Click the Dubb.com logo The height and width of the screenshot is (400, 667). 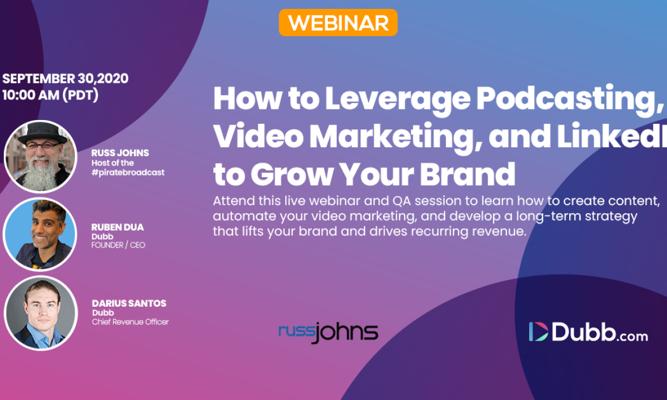click(588, 331)
